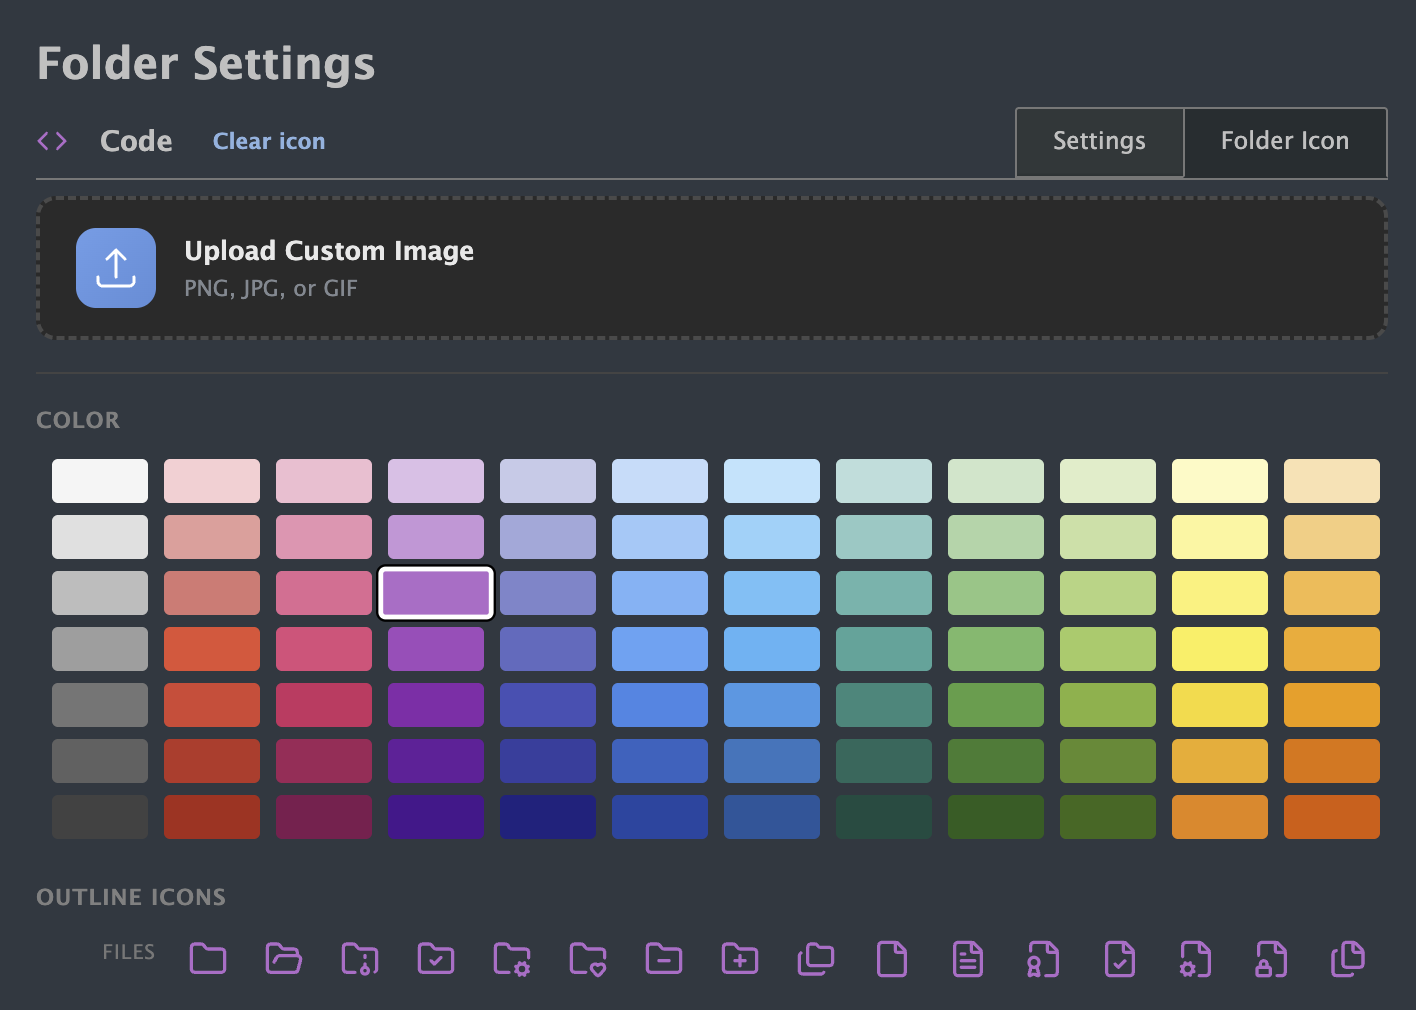Select the folder with minus icon
1416x1010 pixels.
664,959
